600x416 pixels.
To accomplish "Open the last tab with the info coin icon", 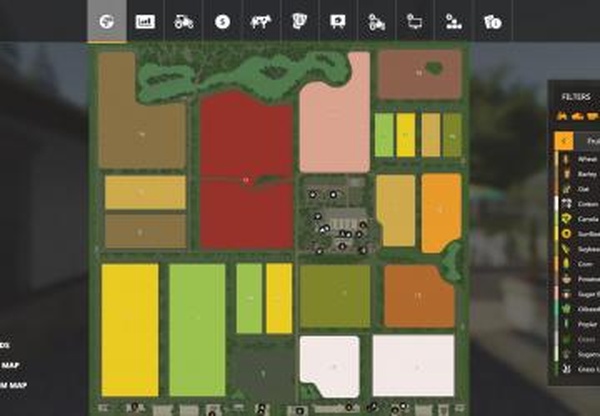I will pos(492,21).
